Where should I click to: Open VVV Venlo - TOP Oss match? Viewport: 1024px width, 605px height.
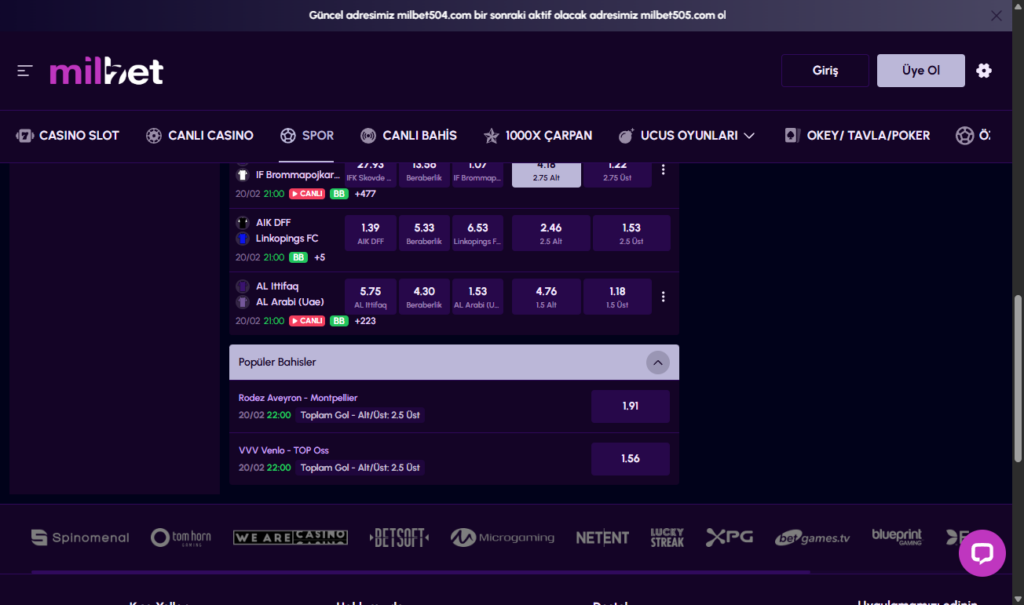(283, 451)
